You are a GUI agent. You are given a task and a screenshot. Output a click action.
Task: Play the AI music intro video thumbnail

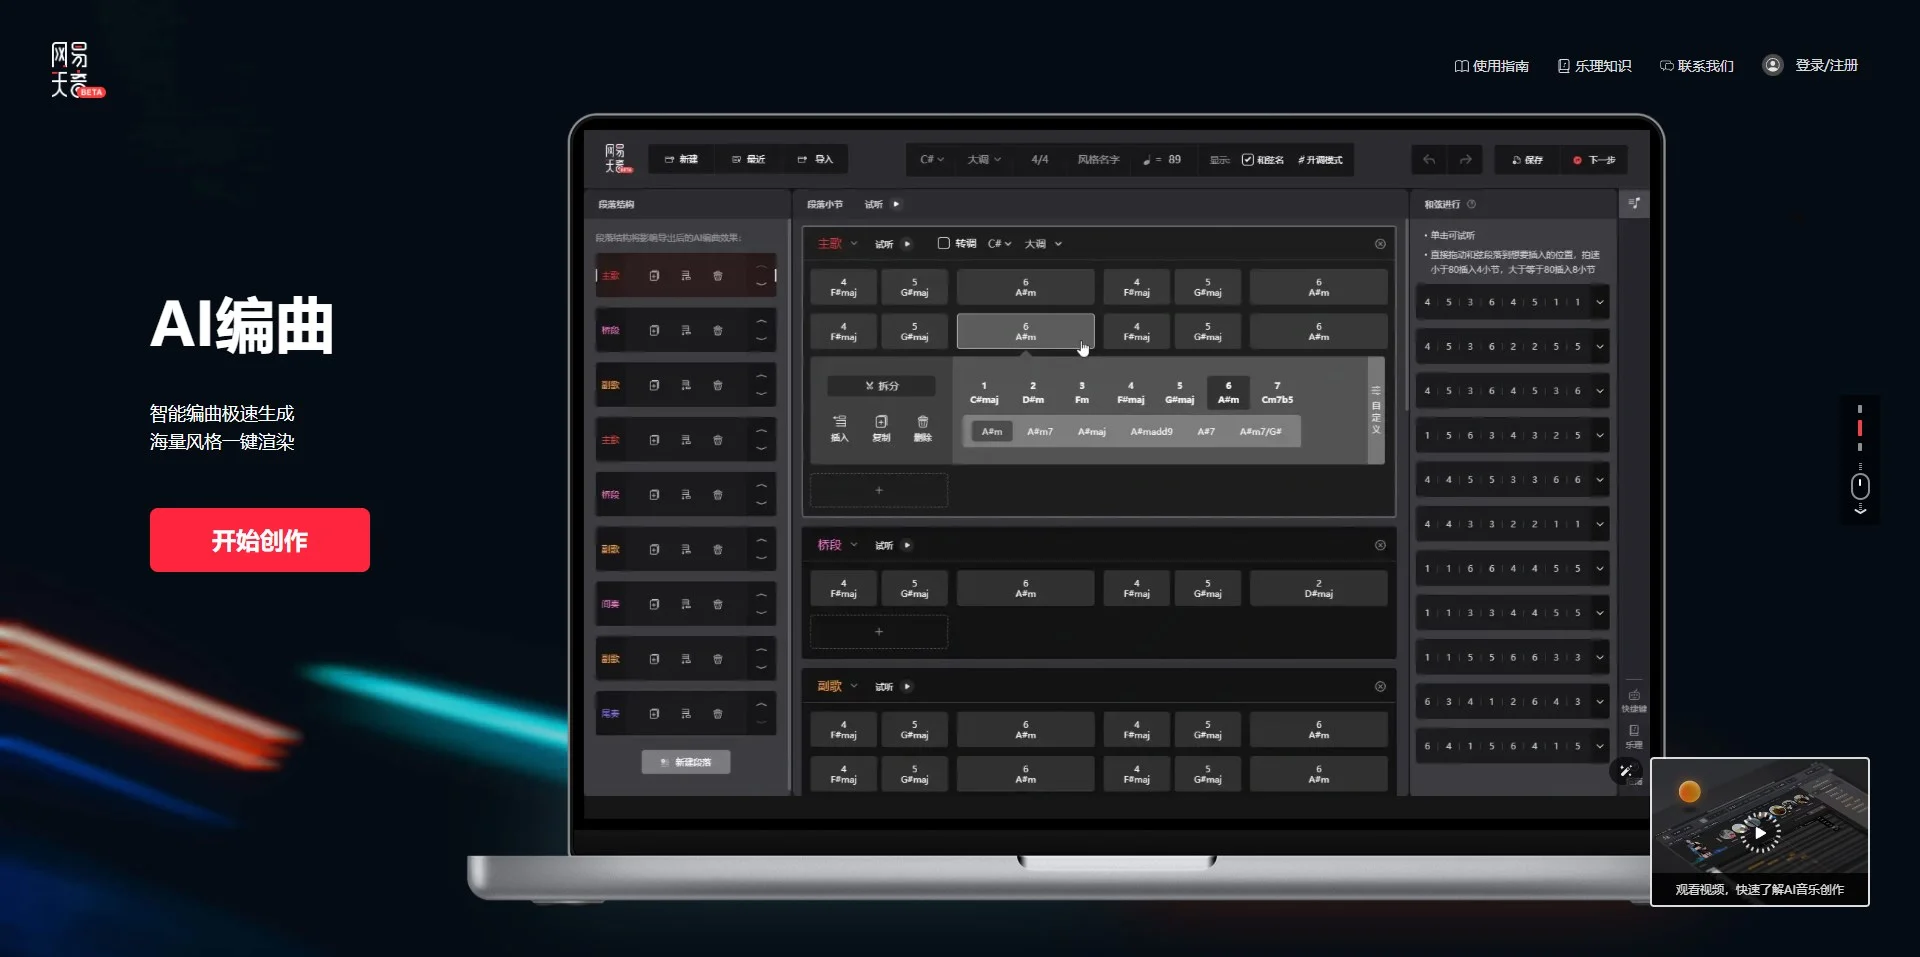(x=1759, y=832)
